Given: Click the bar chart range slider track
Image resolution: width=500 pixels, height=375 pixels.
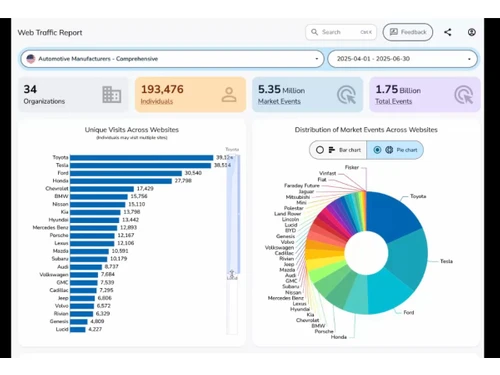Looking at the screenshot, I should point(232,244).
